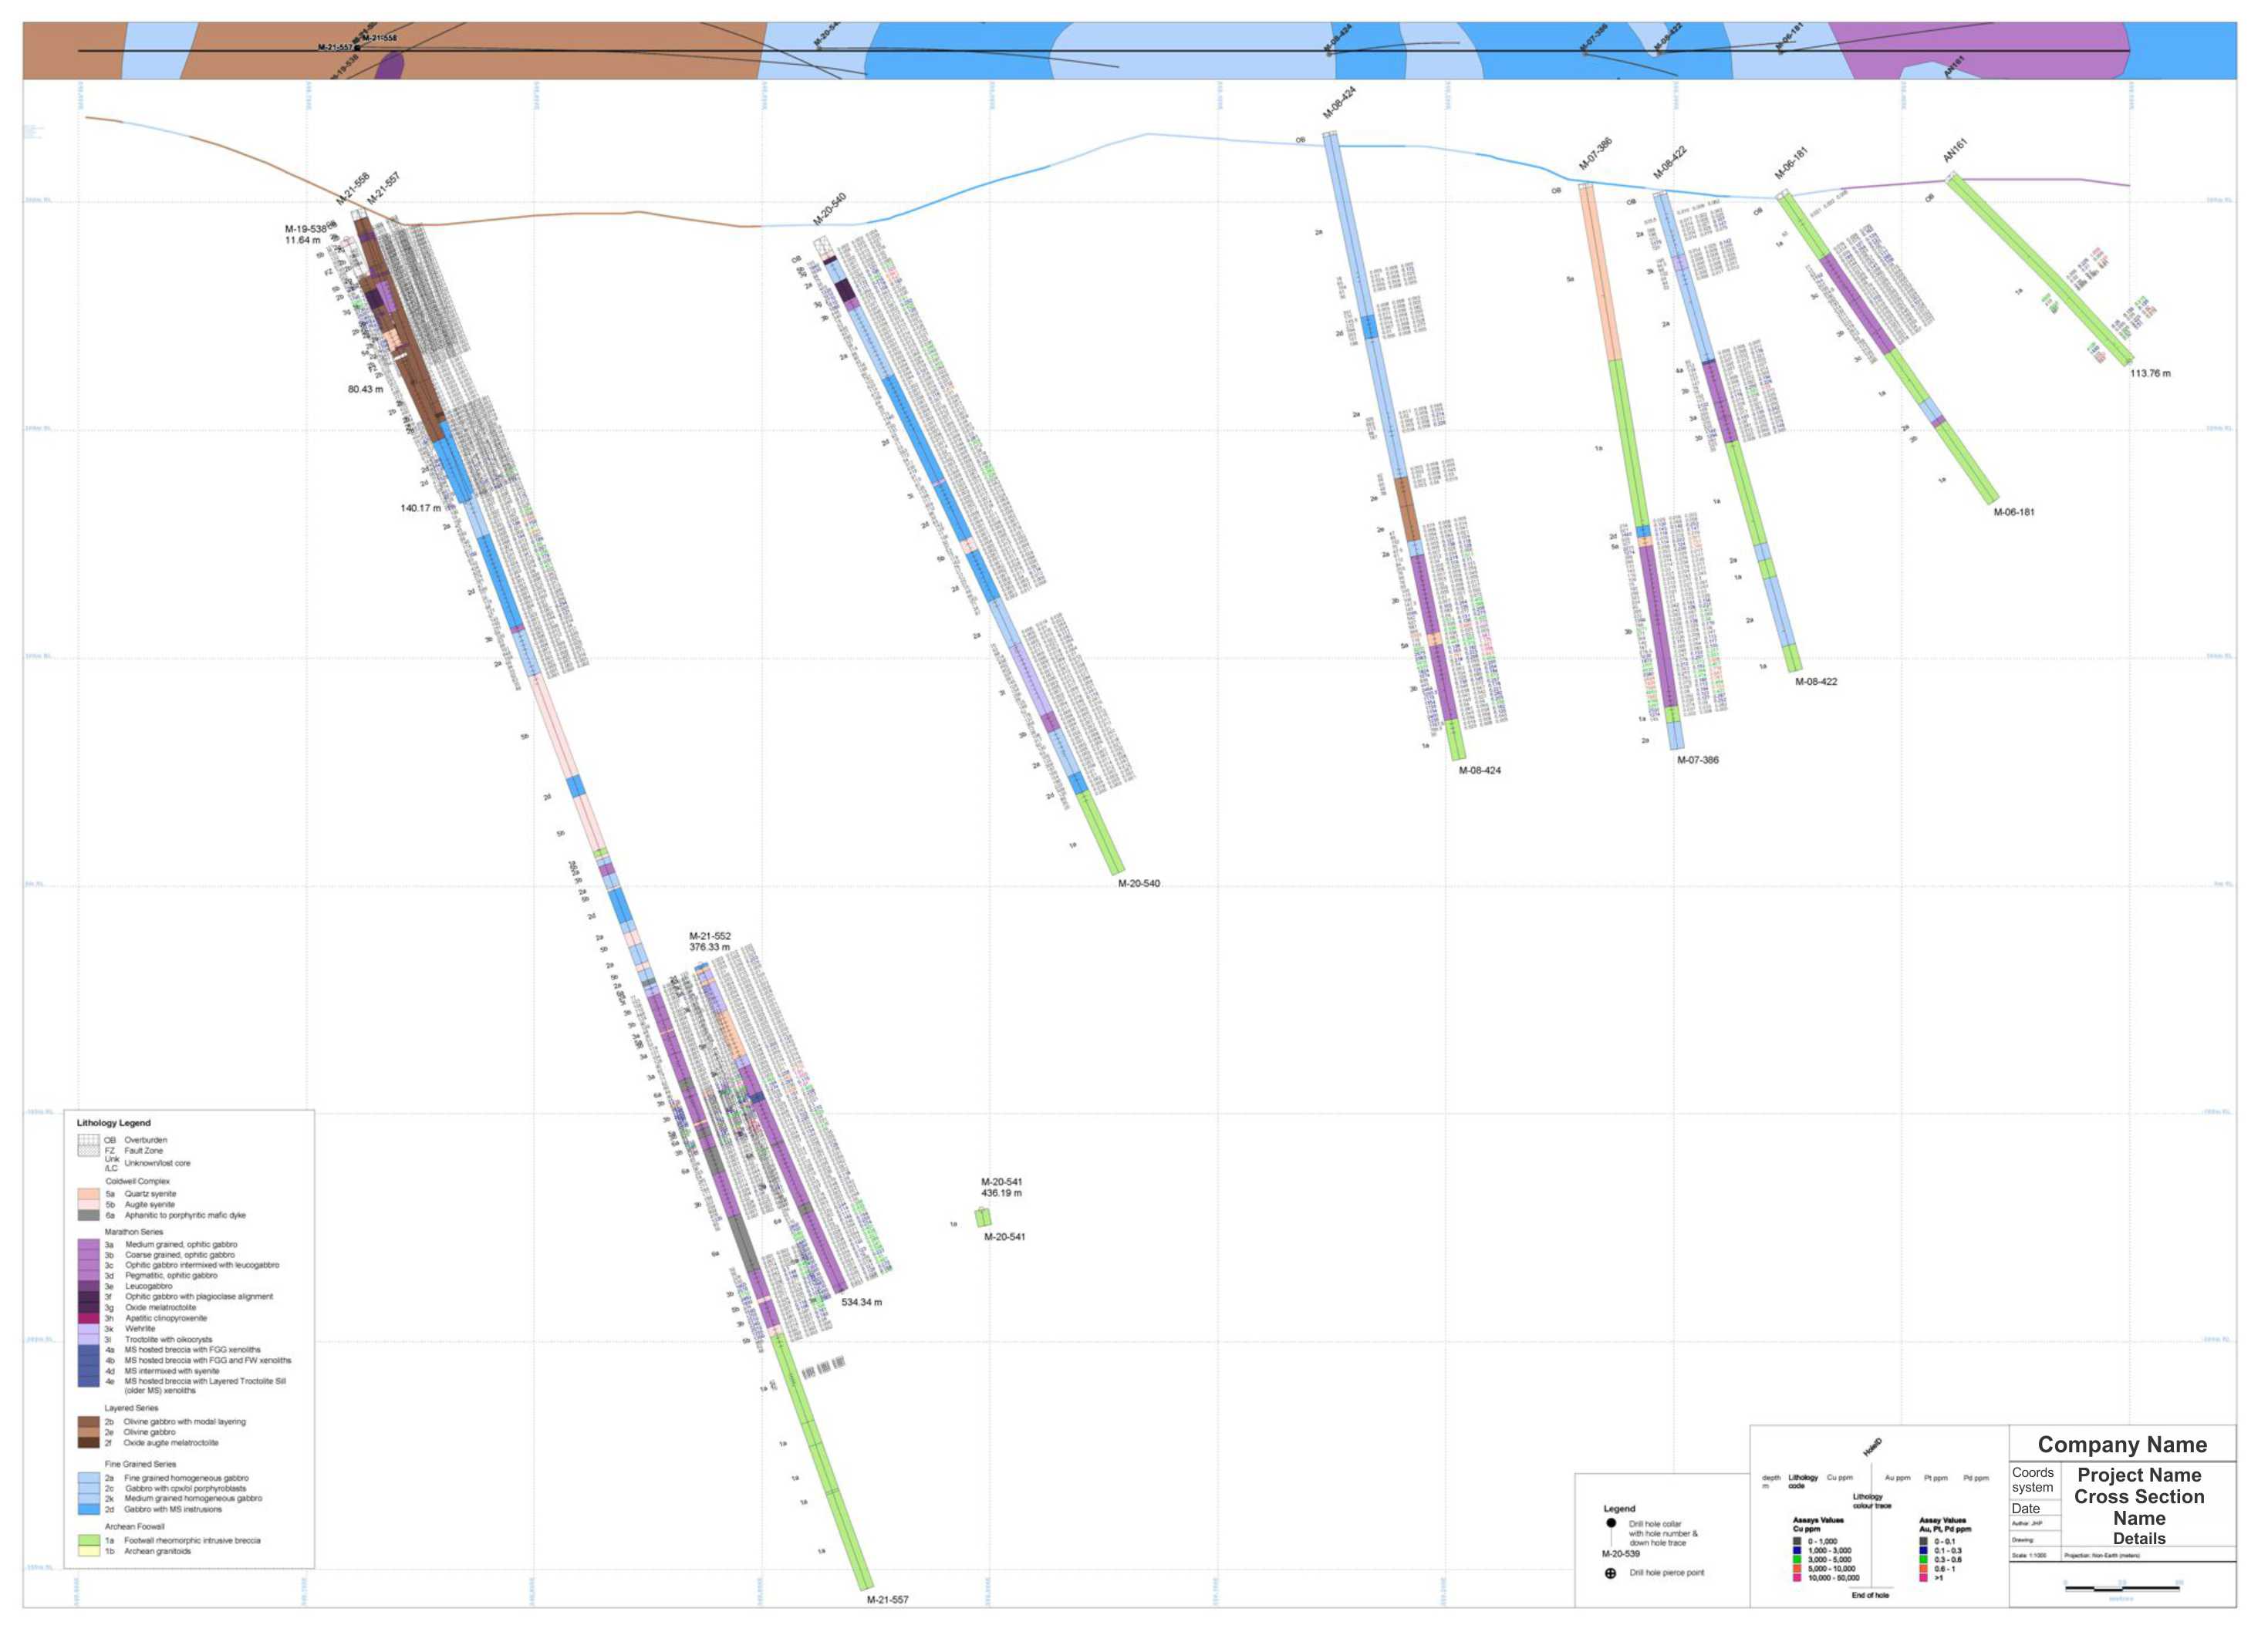
Task: Select the drill hole collar symbol in the Legend
Action: [1612, 1525]
